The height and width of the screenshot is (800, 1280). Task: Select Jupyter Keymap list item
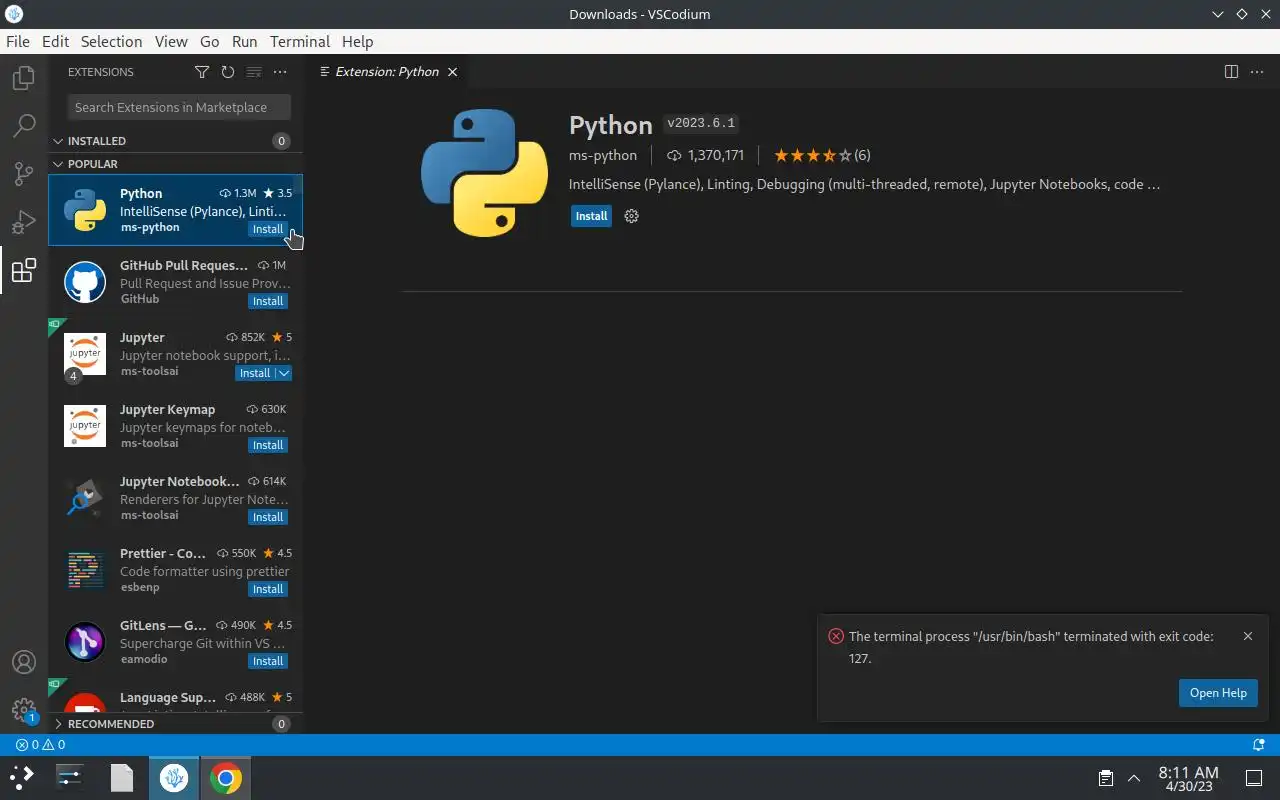[x=175, y=426]
